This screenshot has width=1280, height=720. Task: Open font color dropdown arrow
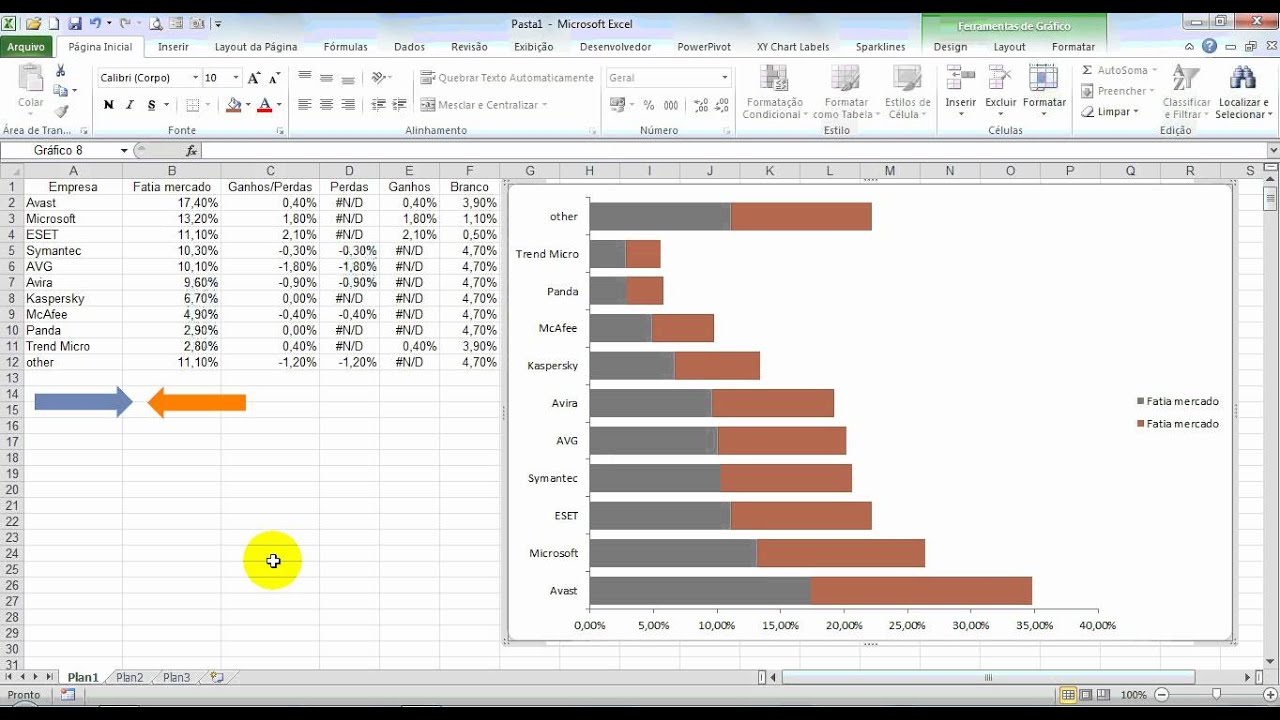click(x=279, y=105)
